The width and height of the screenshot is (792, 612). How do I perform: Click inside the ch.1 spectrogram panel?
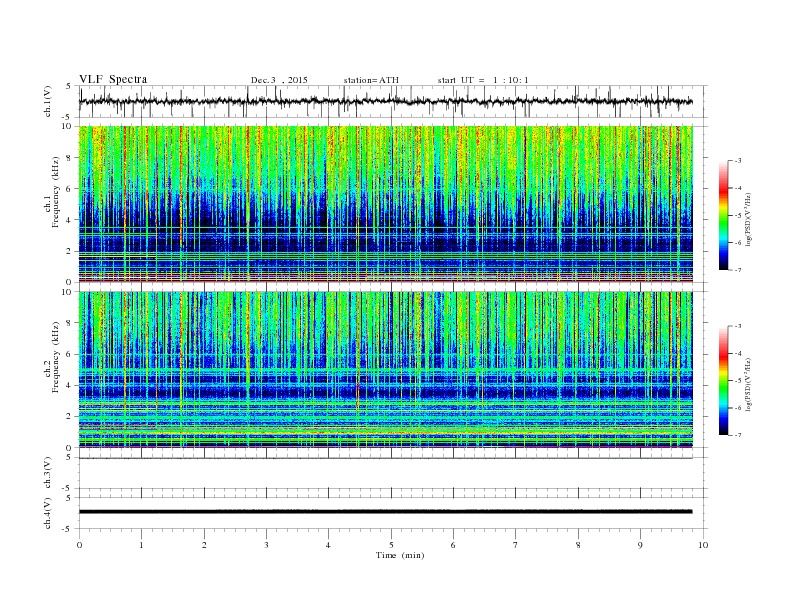385,204
